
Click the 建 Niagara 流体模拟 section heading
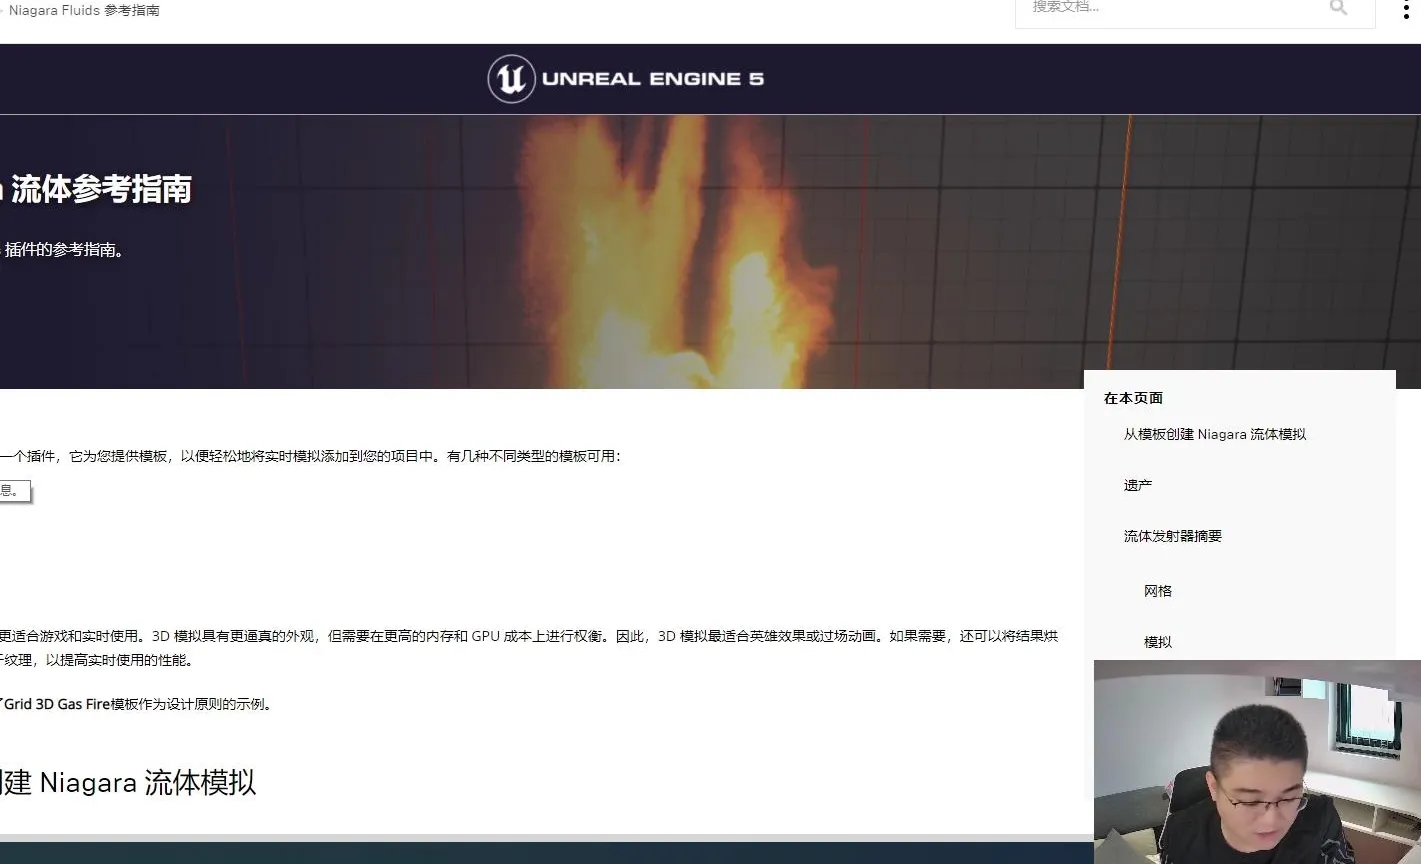130,783
